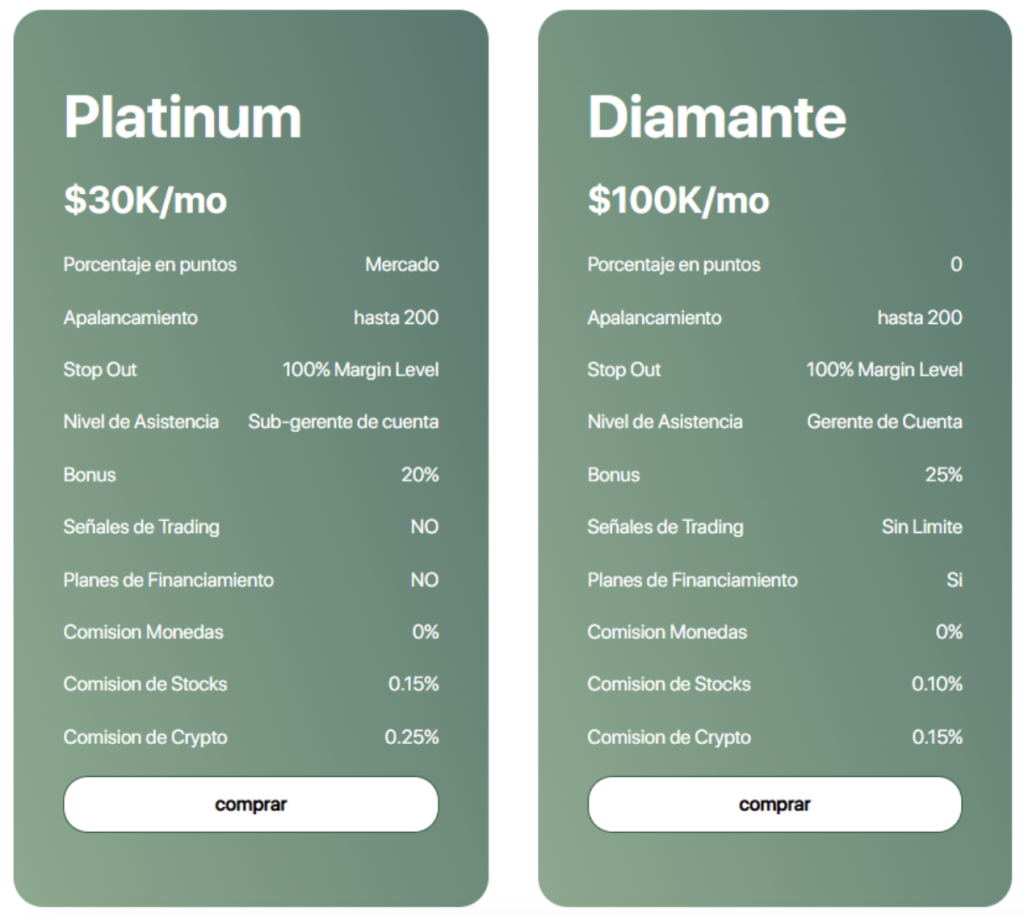Click Platinum's Comision de Stocks 0.15% value
The height and width of the screenshot is (916, 1024).
pos(413,684)
